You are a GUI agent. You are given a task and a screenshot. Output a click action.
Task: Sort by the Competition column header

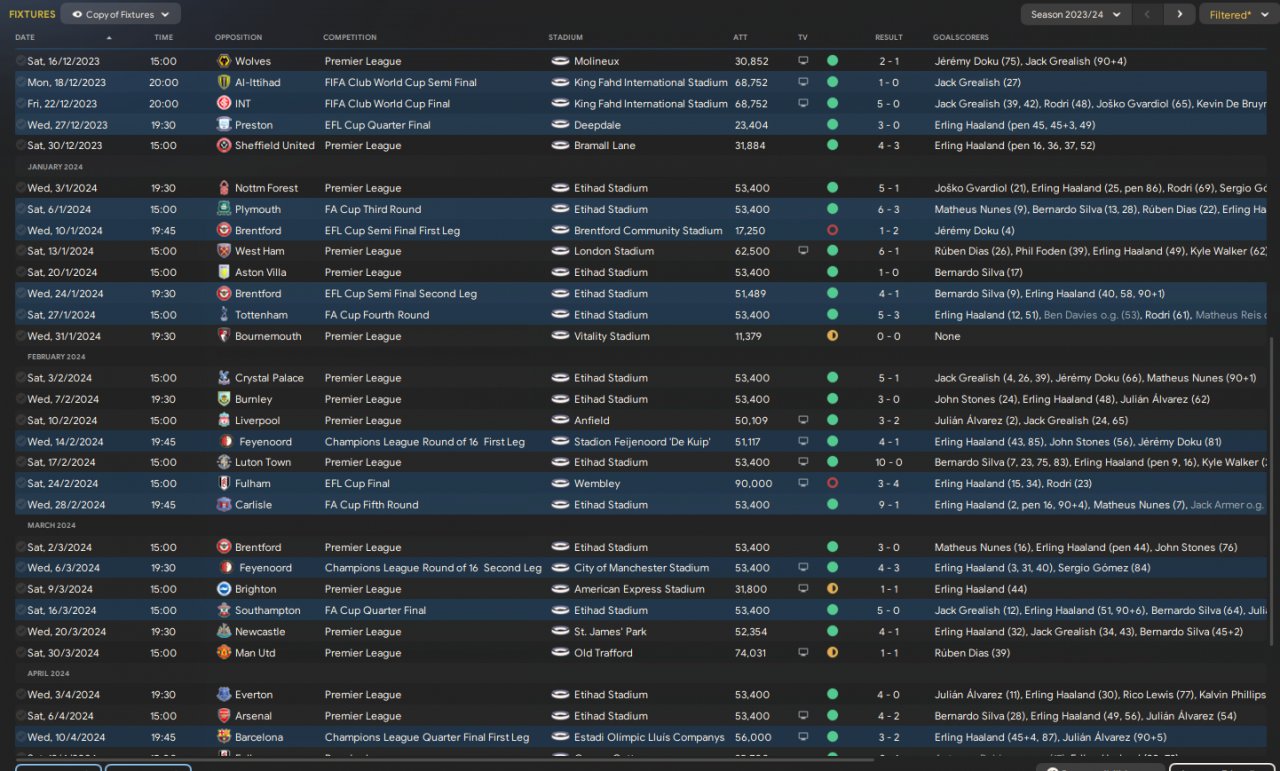tap(349, 37)
